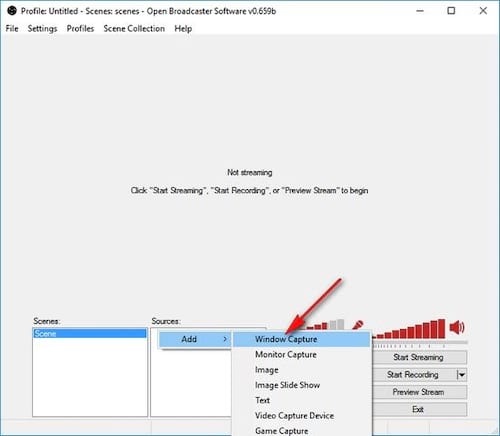Screen dimensions: 500x436
Task: Select the Scene item in Scenes list
Action: tap(90, 333)
